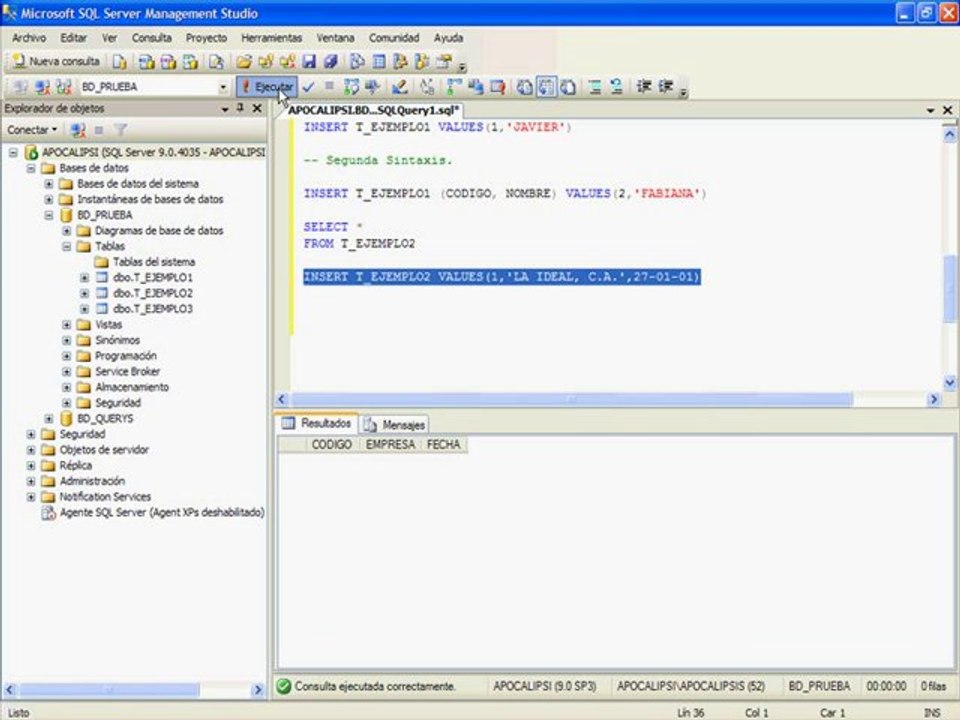This screenshot has width=960, height=720.
Task: Expand the dbo.T_EJEMPLO3 table node
Action: (x=84, y=309)
